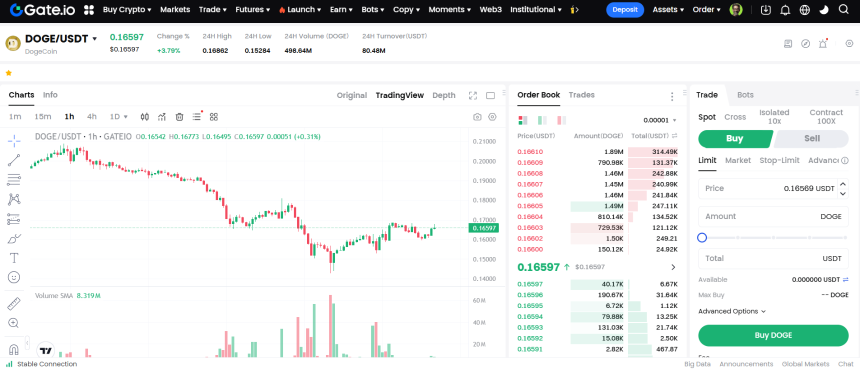Open the app download icon in header

(766, 10)
